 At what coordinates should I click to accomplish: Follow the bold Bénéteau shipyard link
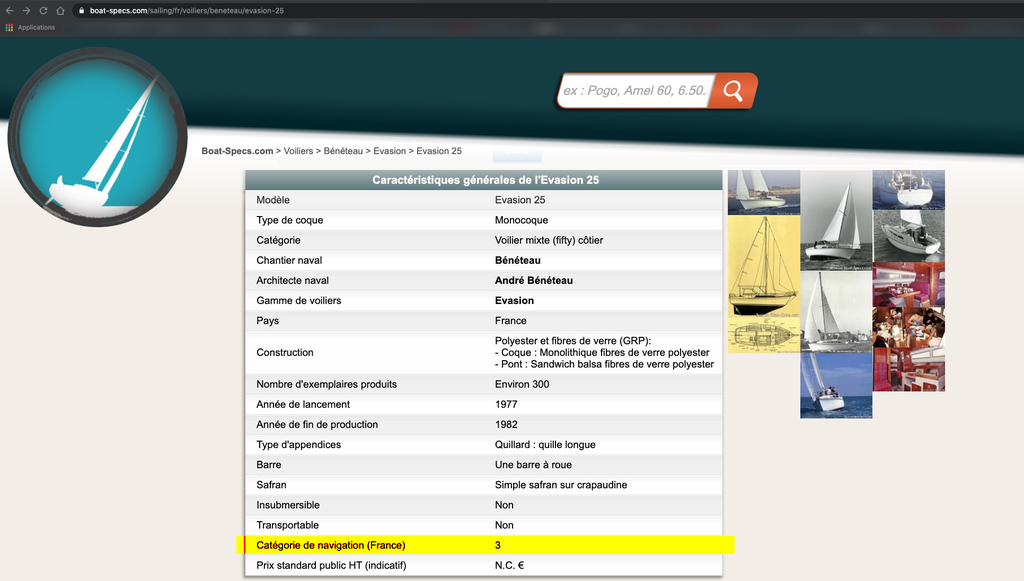[x=518, y=260]
